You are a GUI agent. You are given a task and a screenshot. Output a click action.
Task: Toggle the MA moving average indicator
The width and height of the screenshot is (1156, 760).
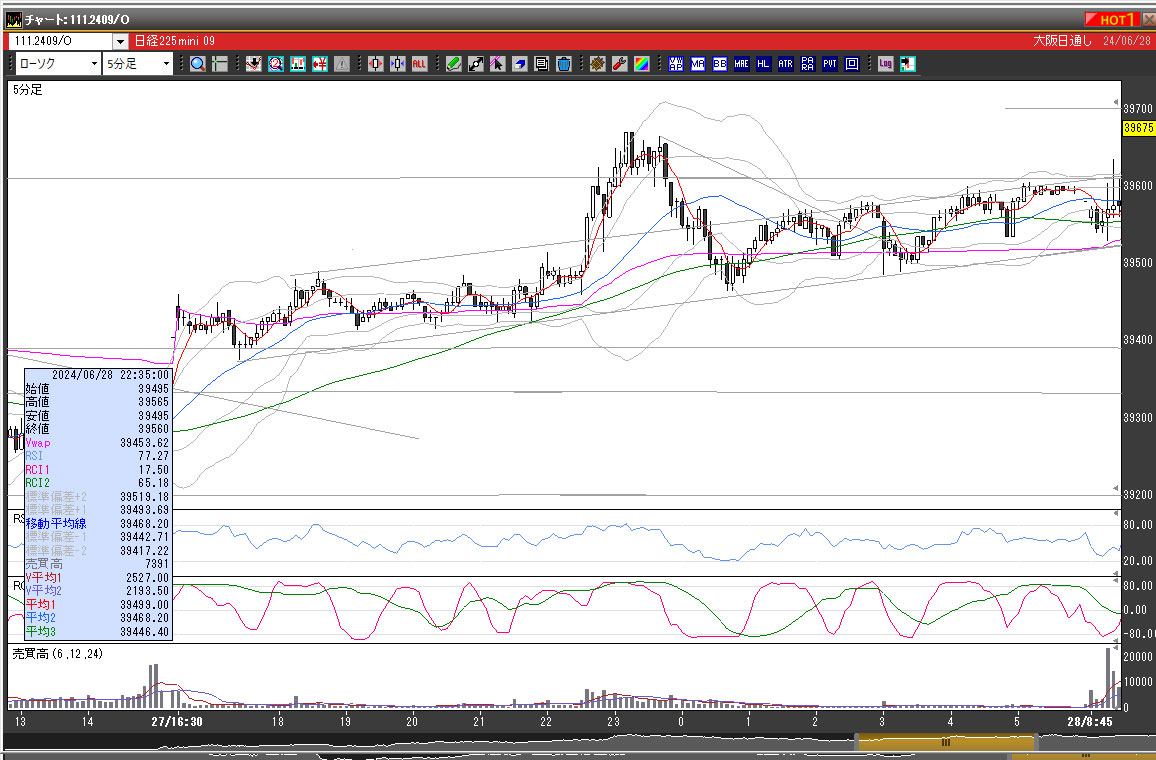[697, 64]
